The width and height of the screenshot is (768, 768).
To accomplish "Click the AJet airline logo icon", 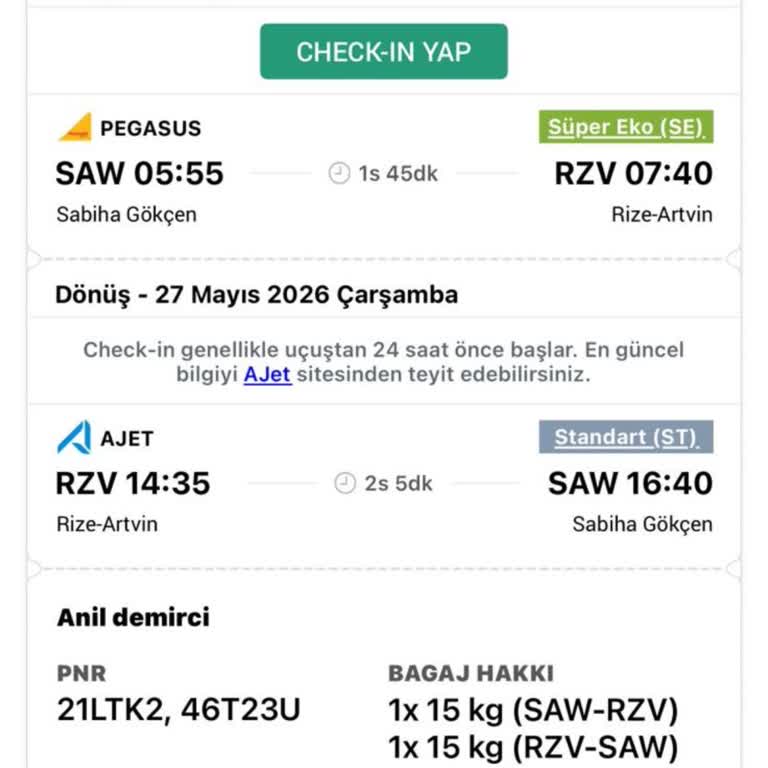I will 74,437.
